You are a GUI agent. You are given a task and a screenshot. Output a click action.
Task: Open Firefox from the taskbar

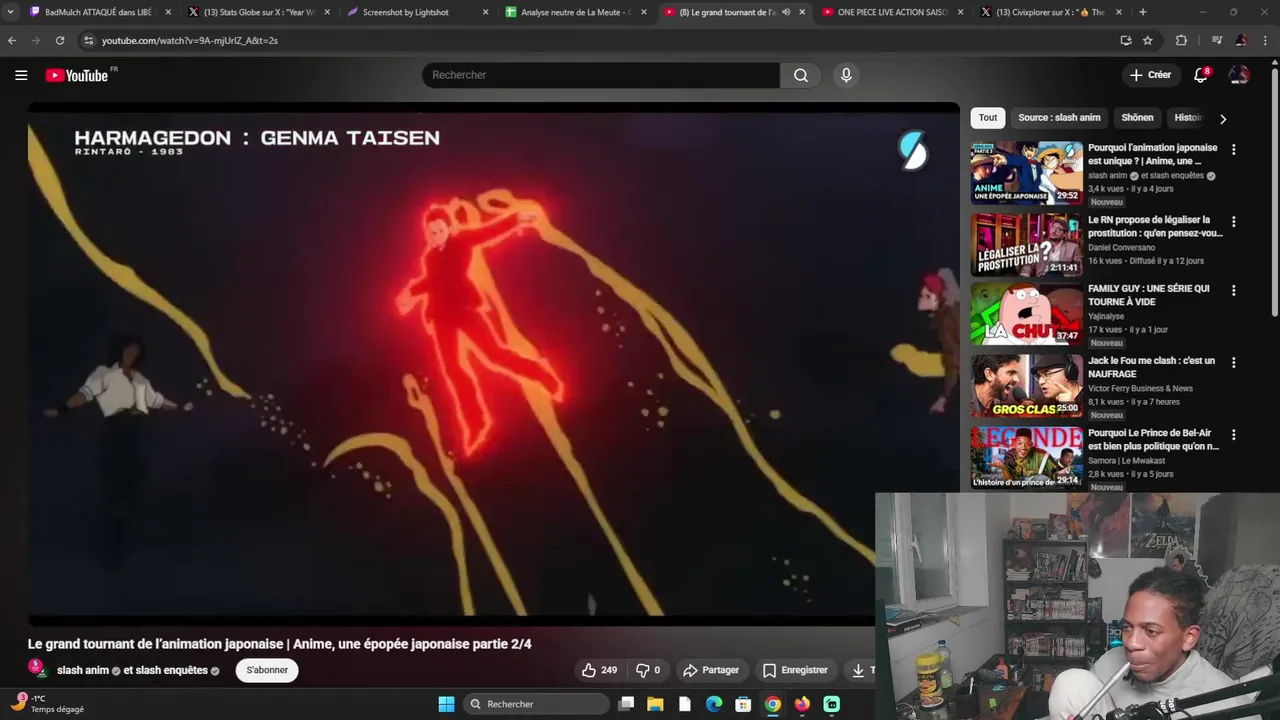[x=802, y=704]
